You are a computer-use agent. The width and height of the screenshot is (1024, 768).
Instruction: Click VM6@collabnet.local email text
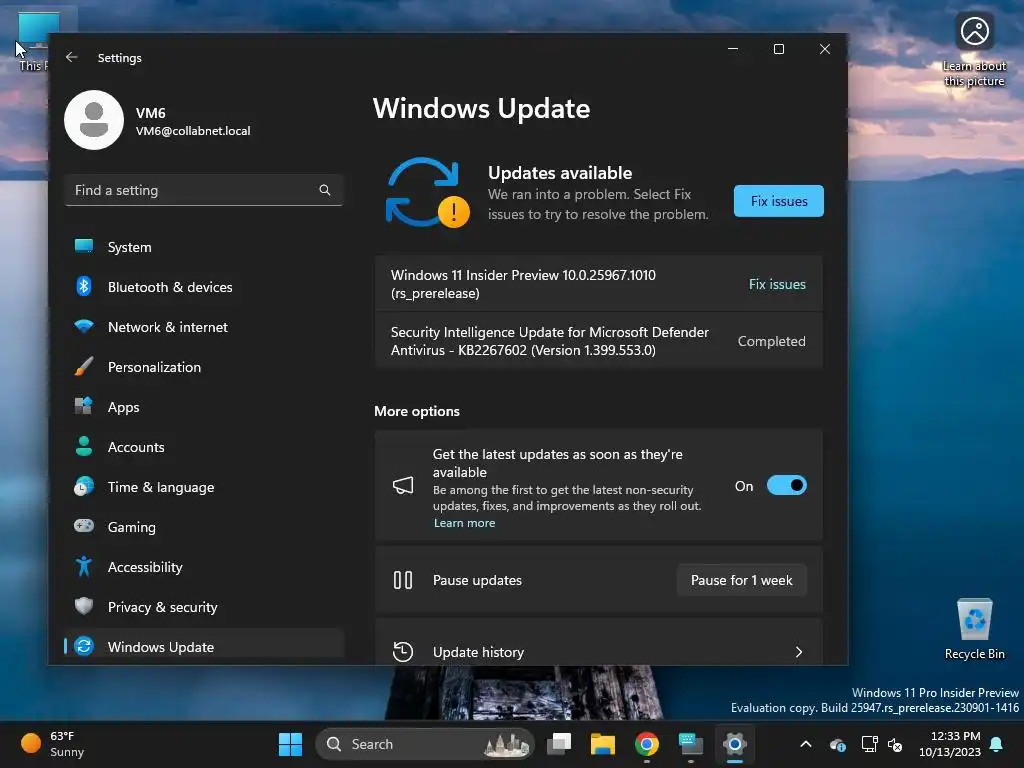pos(193,131)
